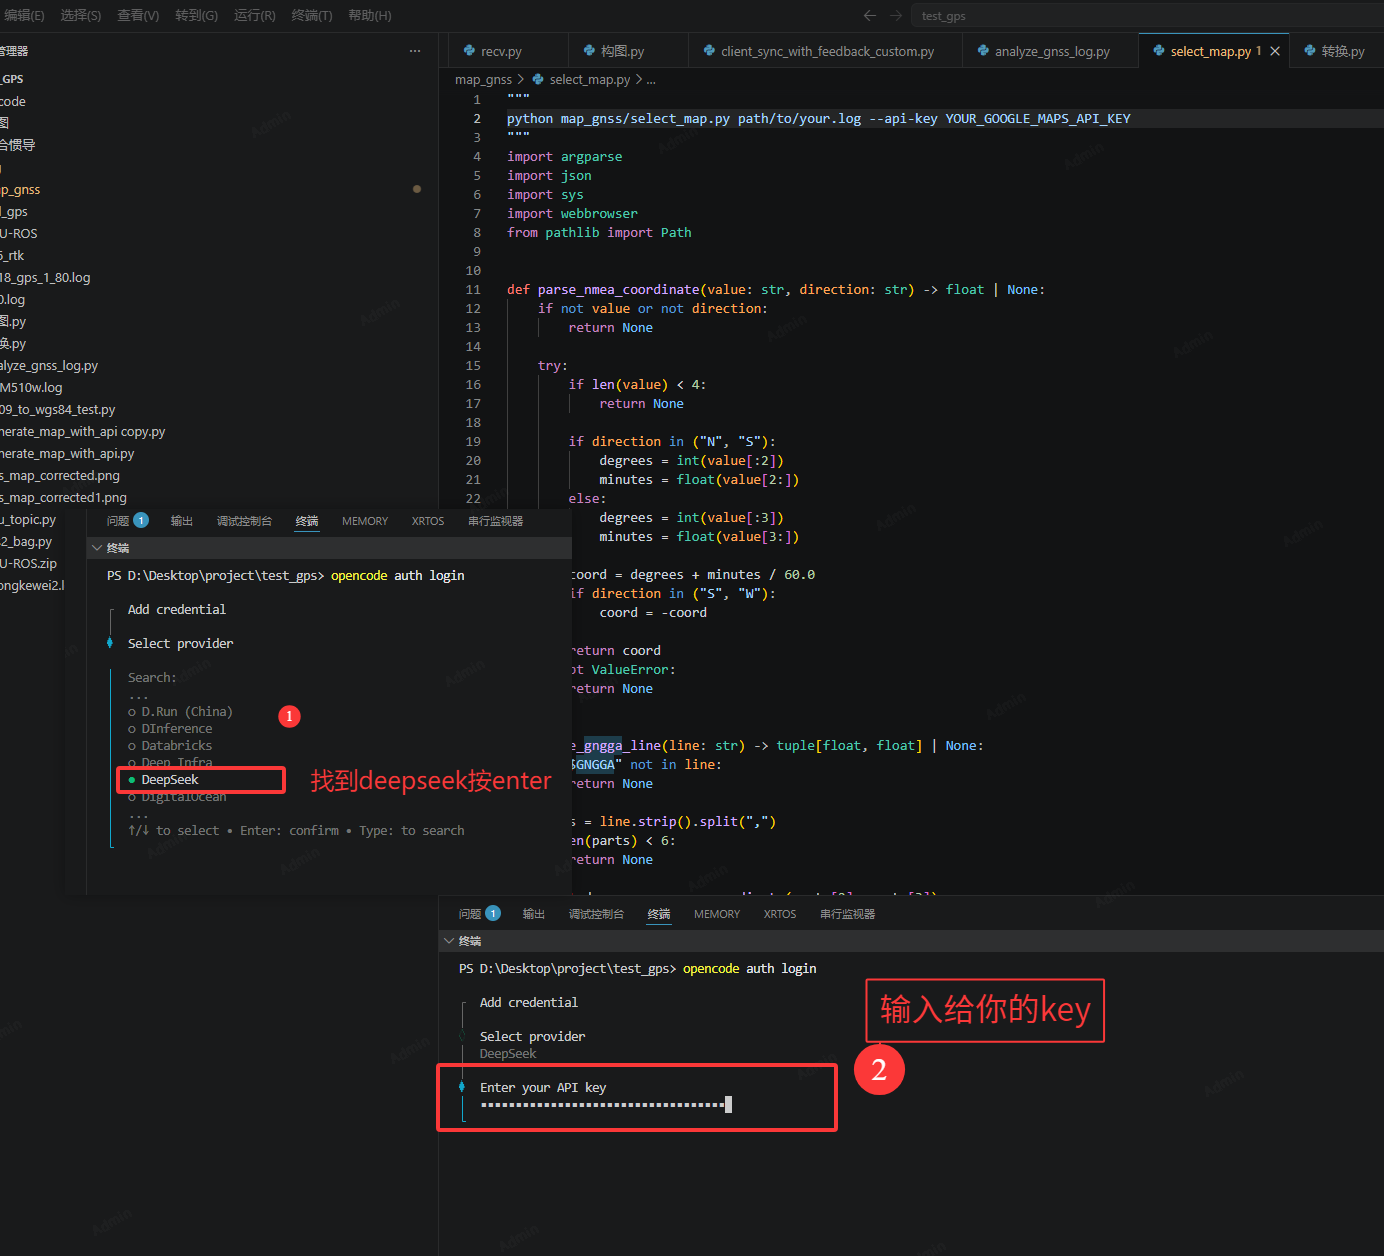Open 串行监视器 tab in the provider list panel
This screenshot has height=1256, width=1384.
(x=495, y=521)
